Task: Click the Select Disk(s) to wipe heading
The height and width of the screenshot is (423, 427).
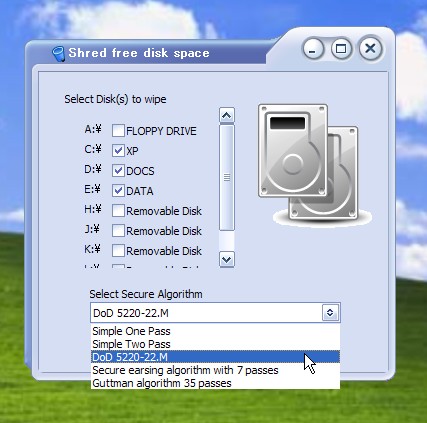Action: [x=115, y=99]
